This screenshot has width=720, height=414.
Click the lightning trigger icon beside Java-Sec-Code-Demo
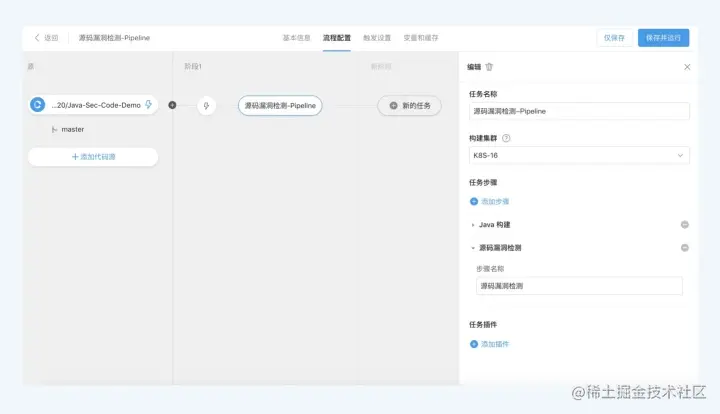148,105
